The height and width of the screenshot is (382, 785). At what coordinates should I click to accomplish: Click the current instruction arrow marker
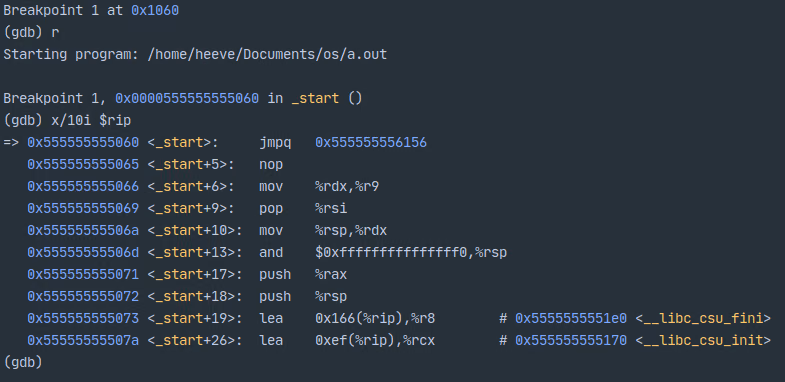(x=11, y=143)
